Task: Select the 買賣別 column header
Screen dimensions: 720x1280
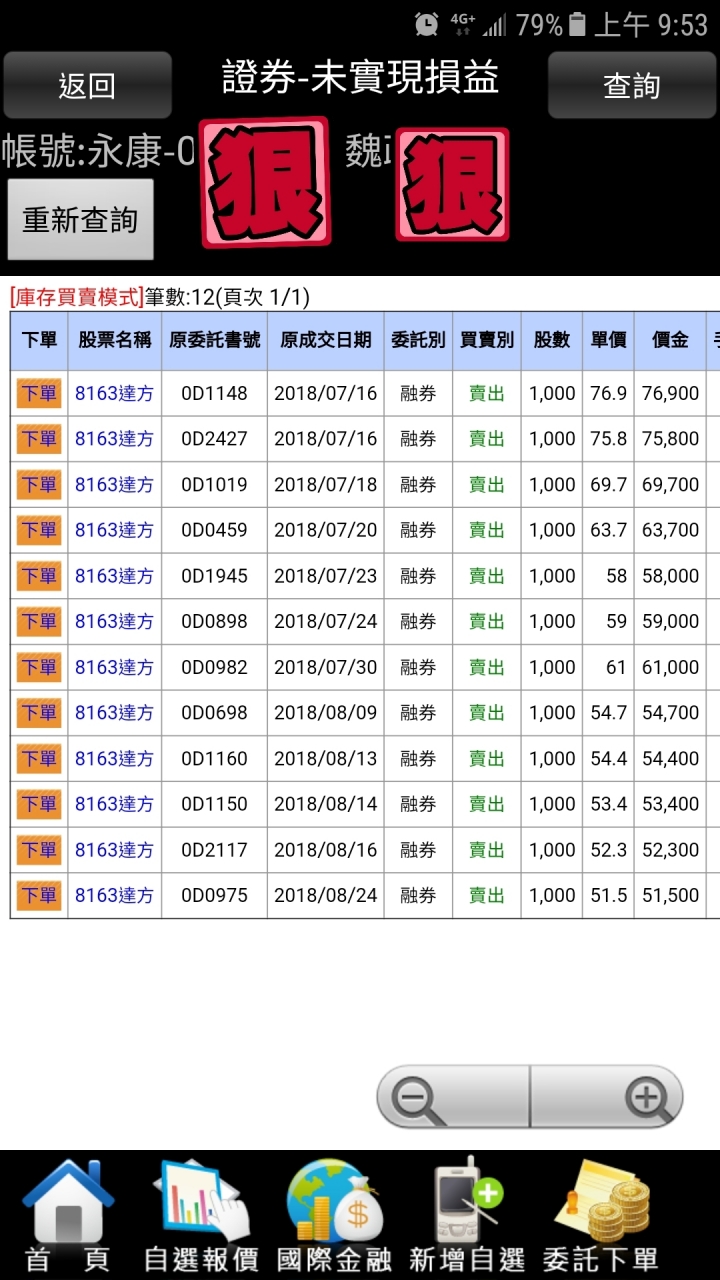Action: (x=487, y=340)
